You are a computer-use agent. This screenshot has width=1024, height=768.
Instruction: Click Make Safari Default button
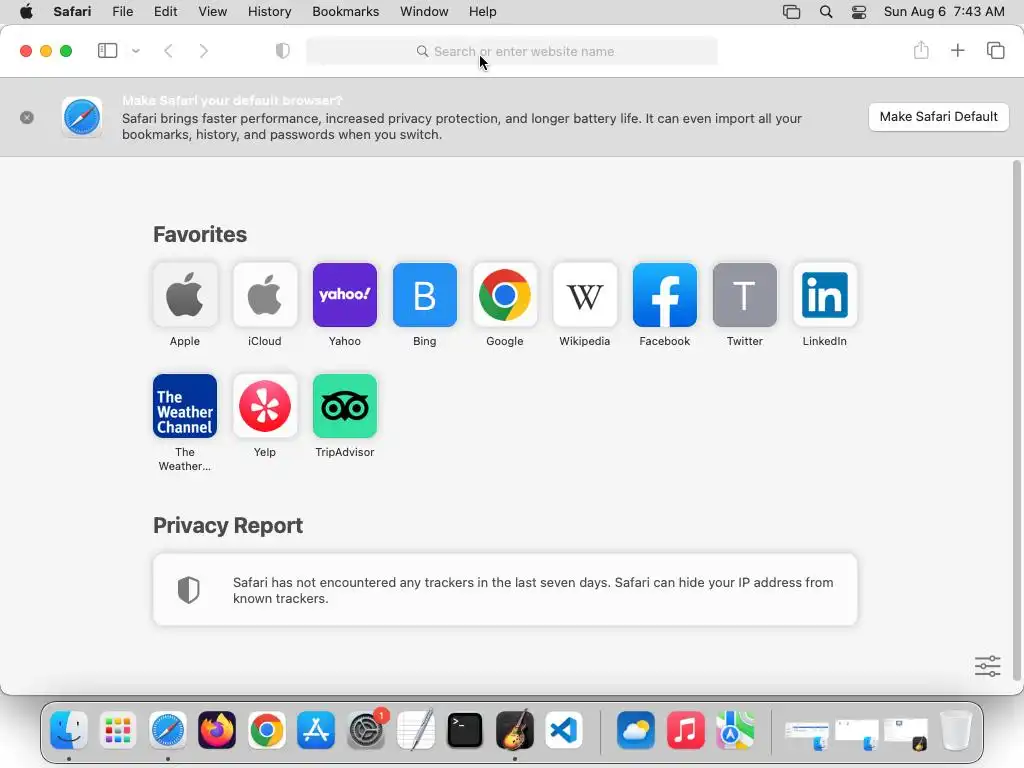pos(938,117)
